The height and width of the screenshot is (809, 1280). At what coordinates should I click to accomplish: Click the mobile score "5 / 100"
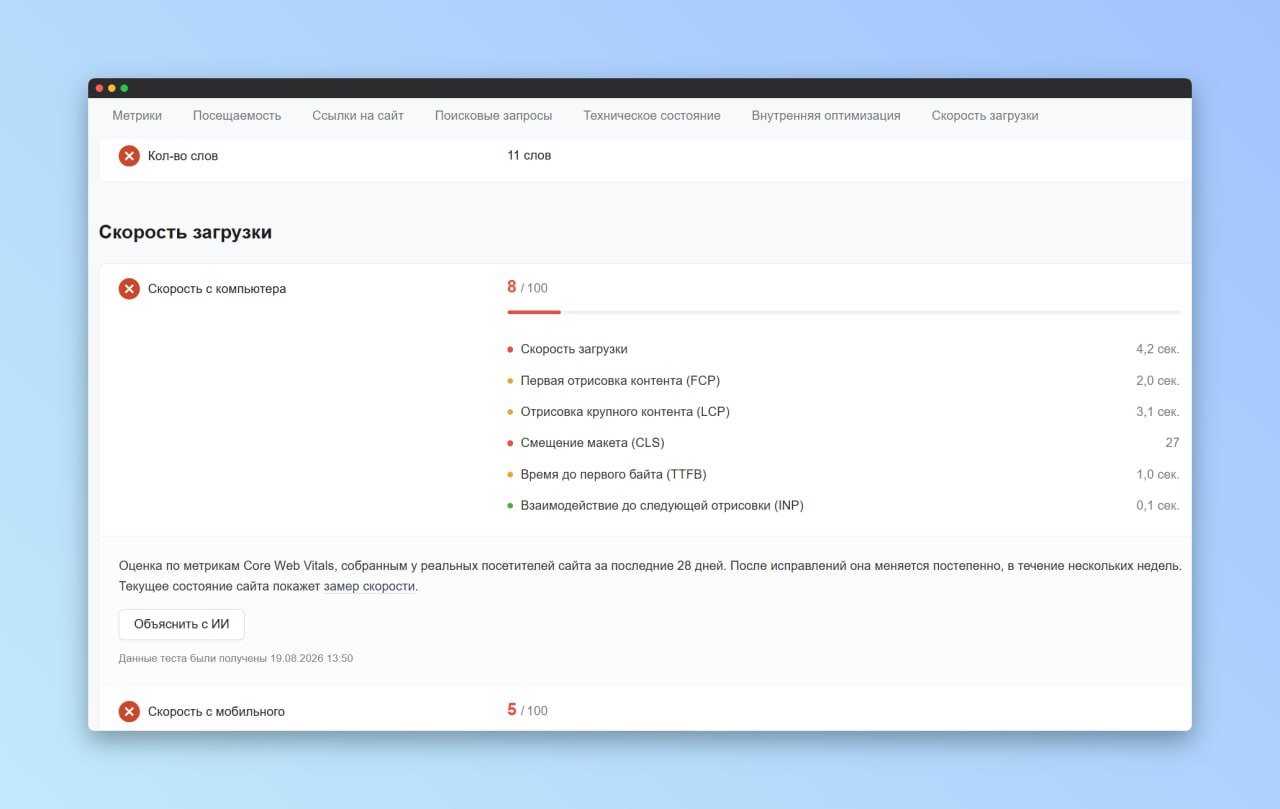pos(527,710)
